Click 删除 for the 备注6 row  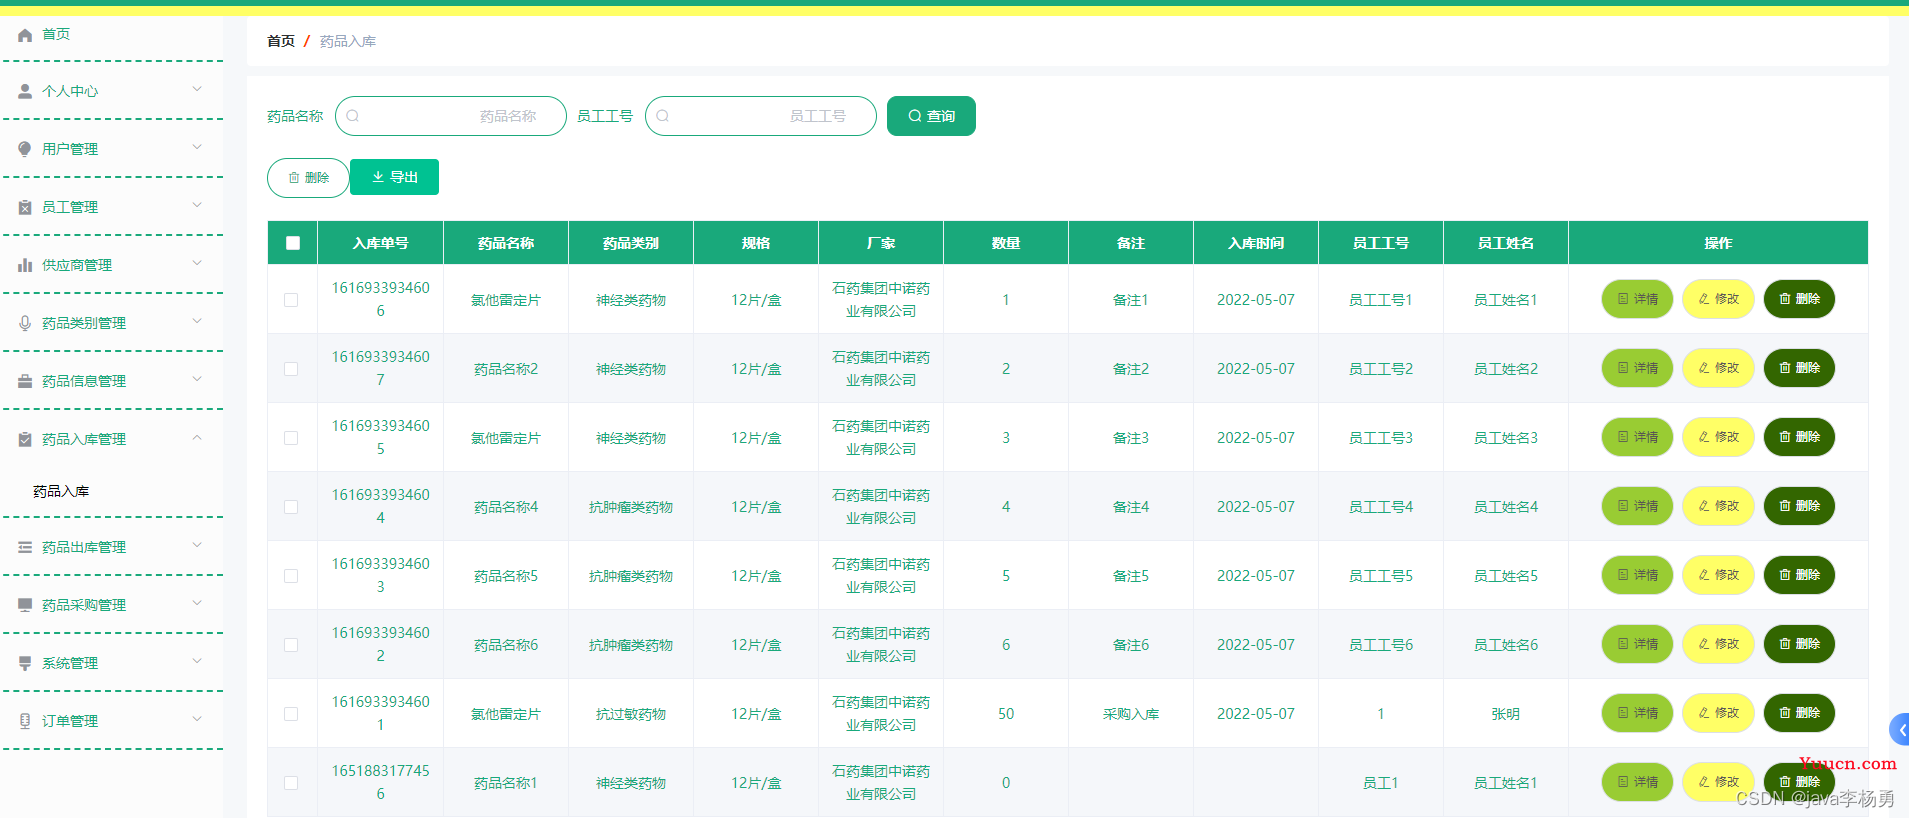pyautogui.click(x=1799, y=644)
